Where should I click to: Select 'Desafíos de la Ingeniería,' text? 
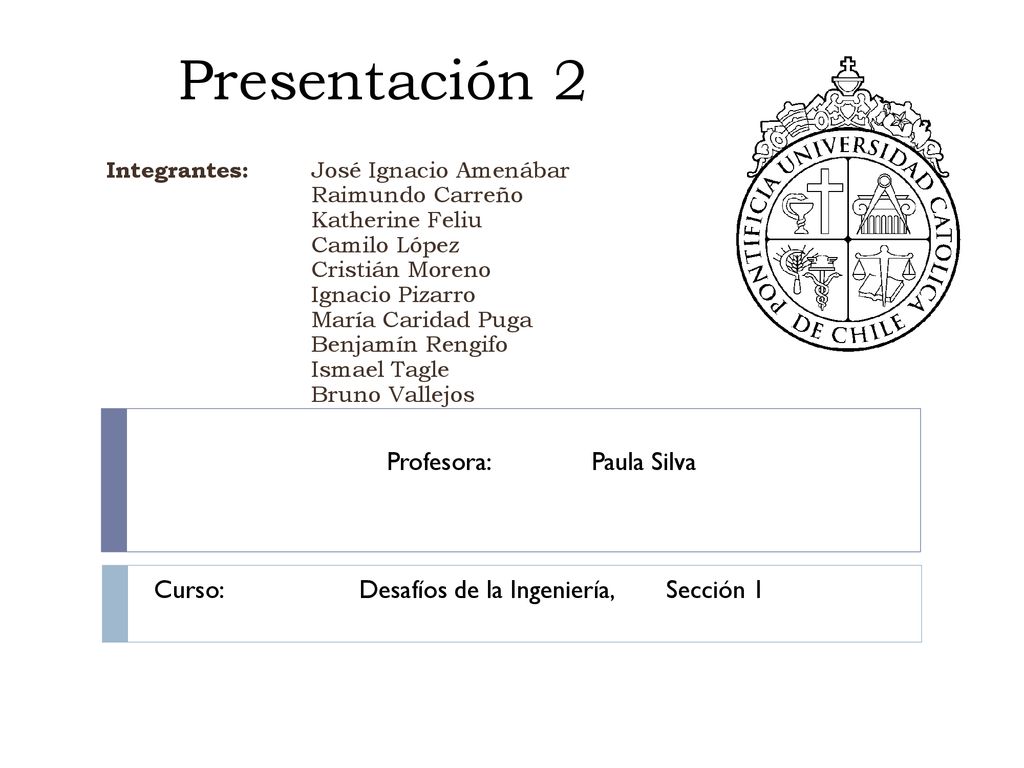(x=487, y=590)
